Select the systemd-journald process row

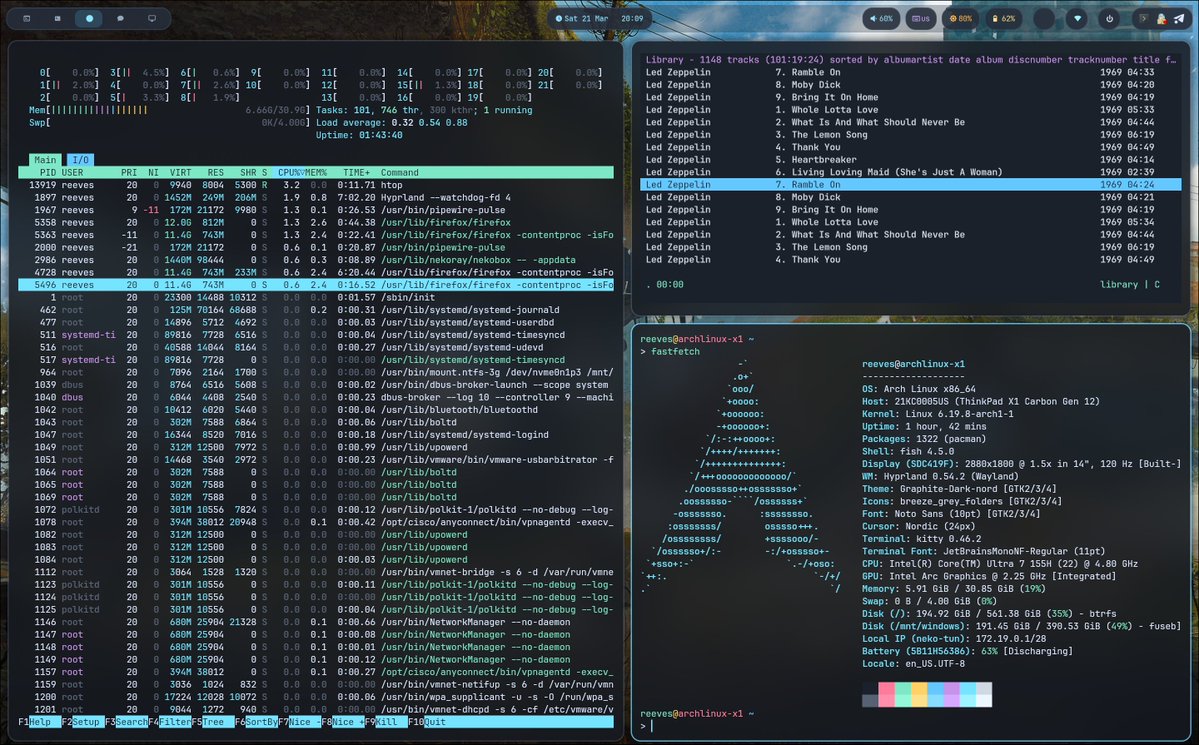[316, 310]
